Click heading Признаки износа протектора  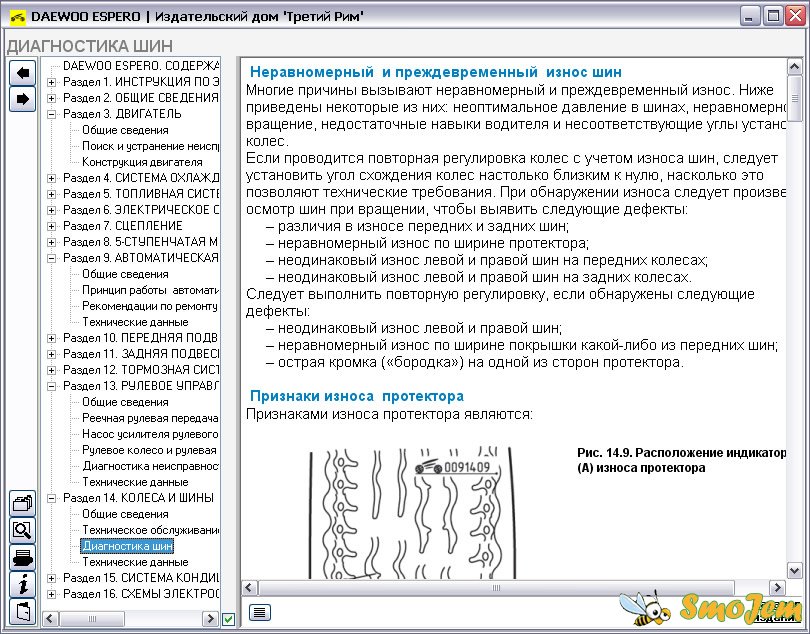356,396
